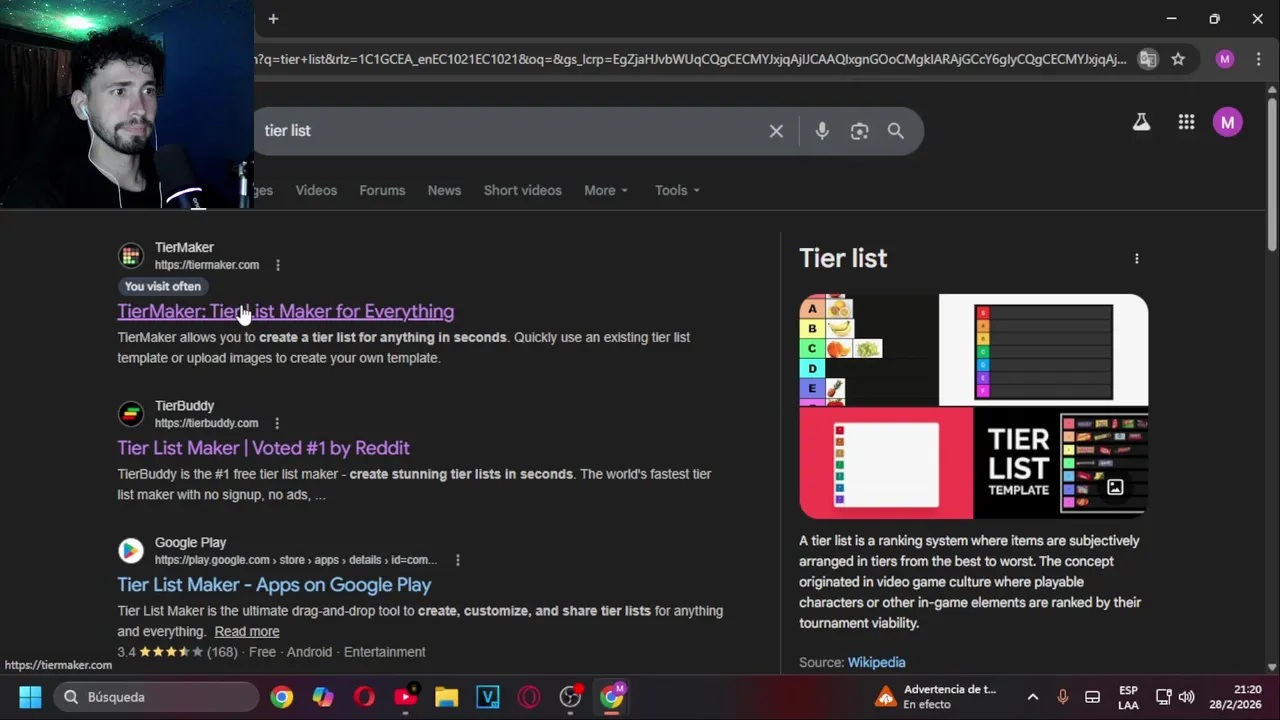The width and height of the screenshot is (1280, 720).
Task: Open File Explorer from the taskbar
Action: (x=446, y=697)
